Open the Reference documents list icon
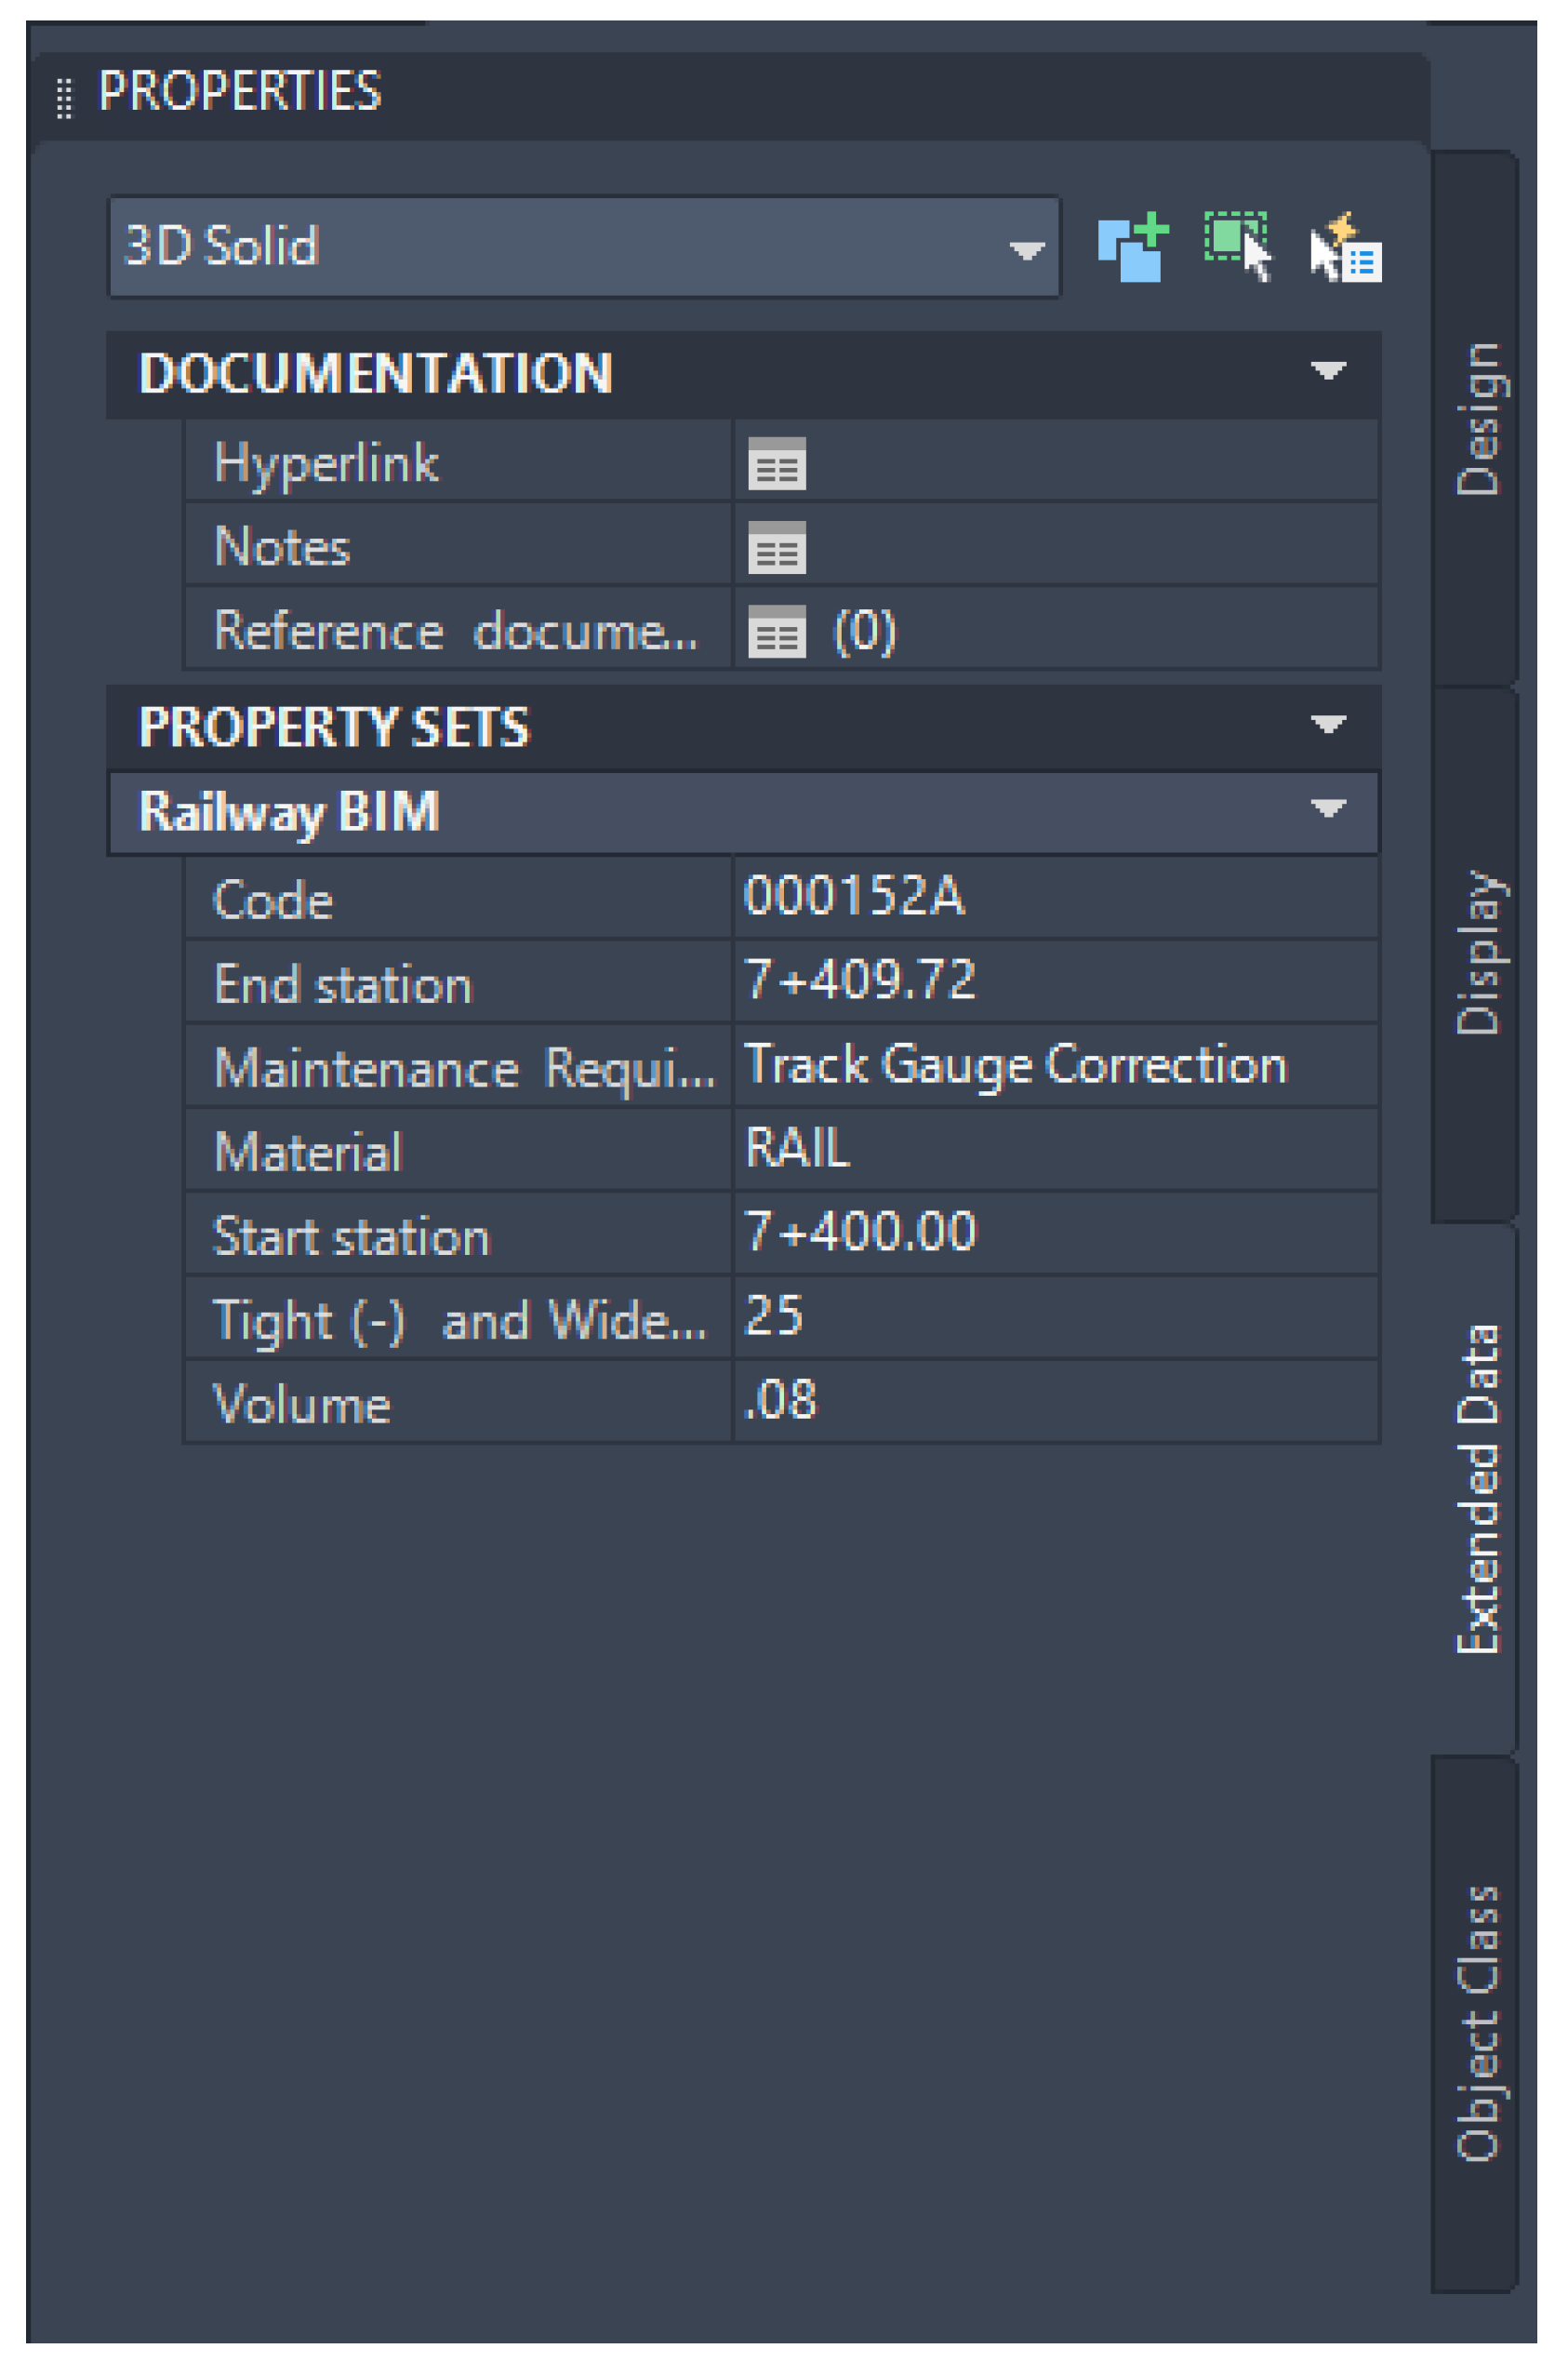This screenshot has height=2375, width=1568. coord(777,631)
